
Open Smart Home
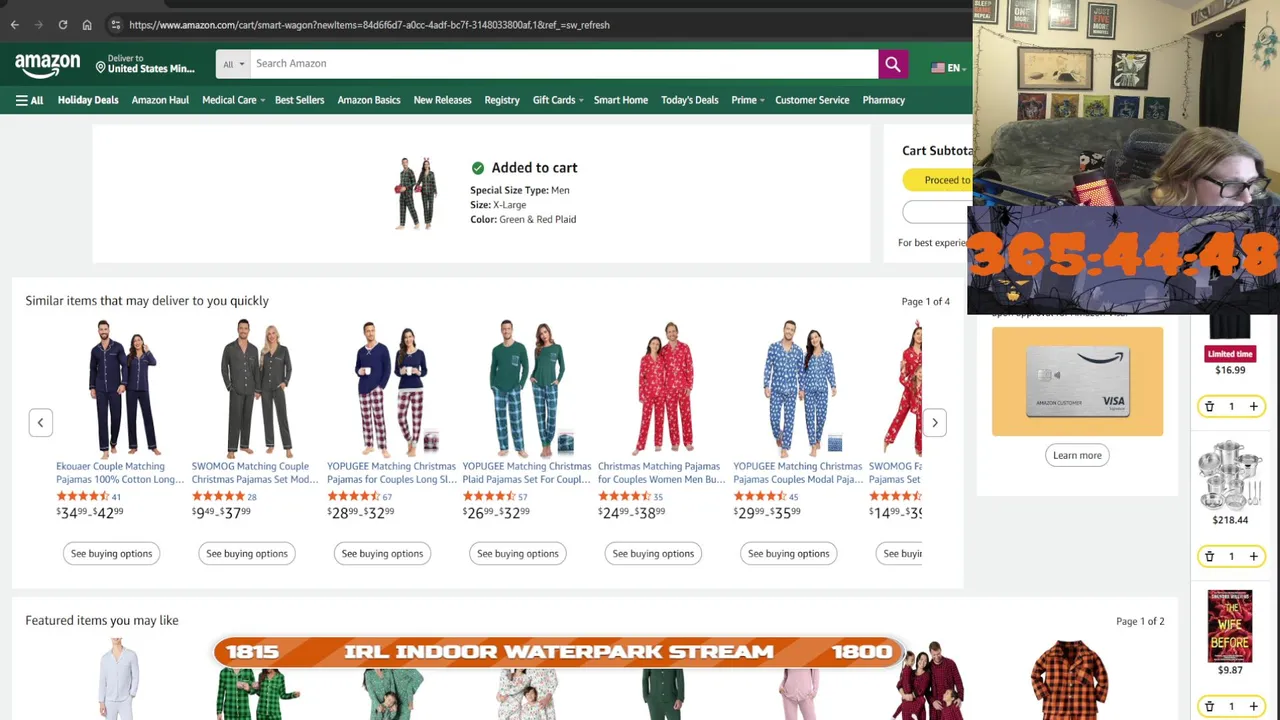(621, 100)
